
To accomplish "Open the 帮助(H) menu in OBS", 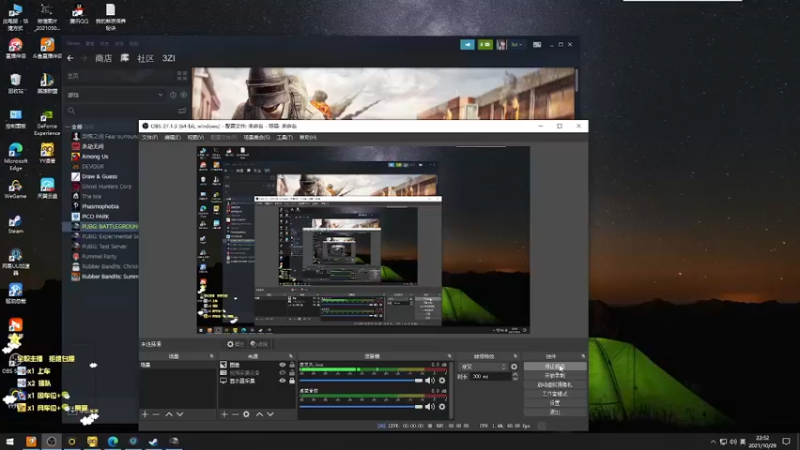I will 308,138.
